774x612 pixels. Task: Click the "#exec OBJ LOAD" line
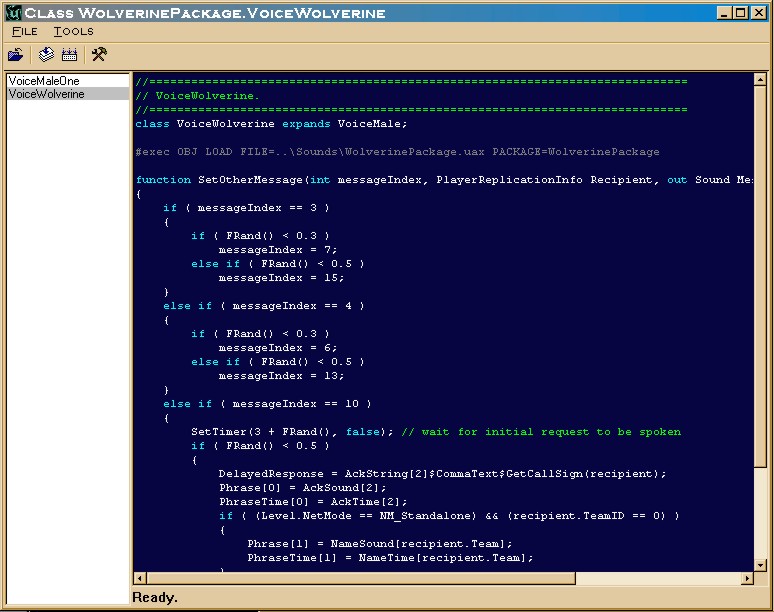[397, 152]
